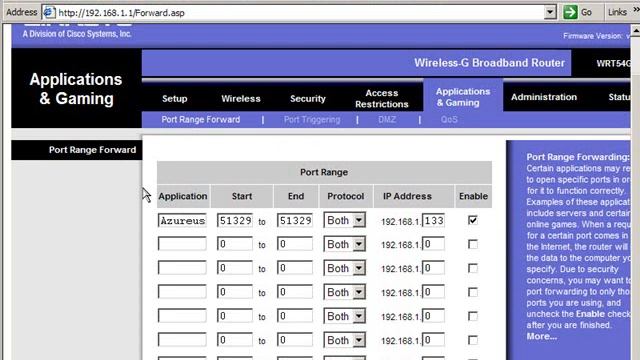Screen dimensions: 640x360
Task: Open Protocol dropdown in third row
Action: 344,268
